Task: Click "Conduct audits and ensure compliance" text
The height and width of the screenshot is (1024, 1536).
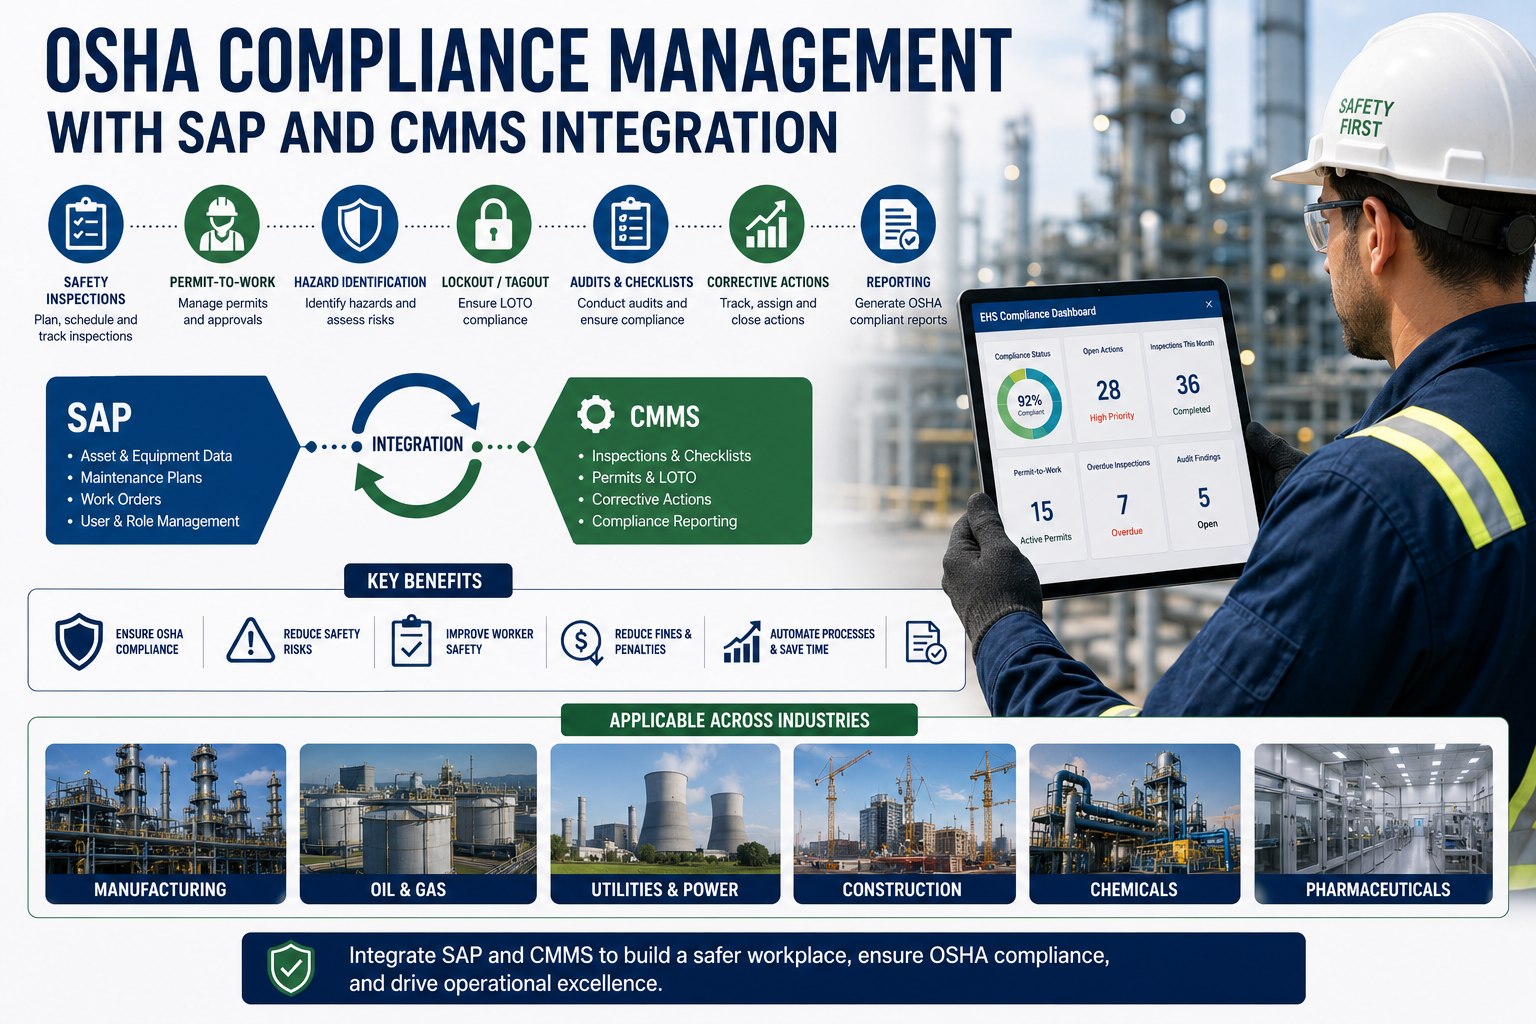Action: pyautogui.click(x=632, y=311)
